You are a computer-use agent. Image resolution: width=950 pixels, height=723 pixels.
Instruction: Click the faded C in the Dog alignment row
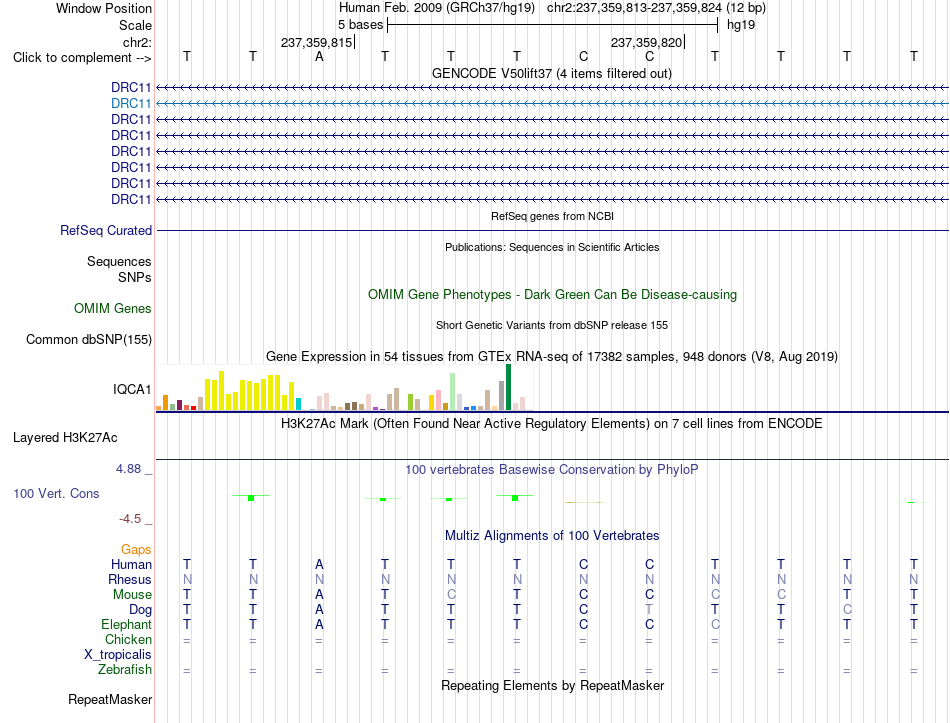[847, 610]
